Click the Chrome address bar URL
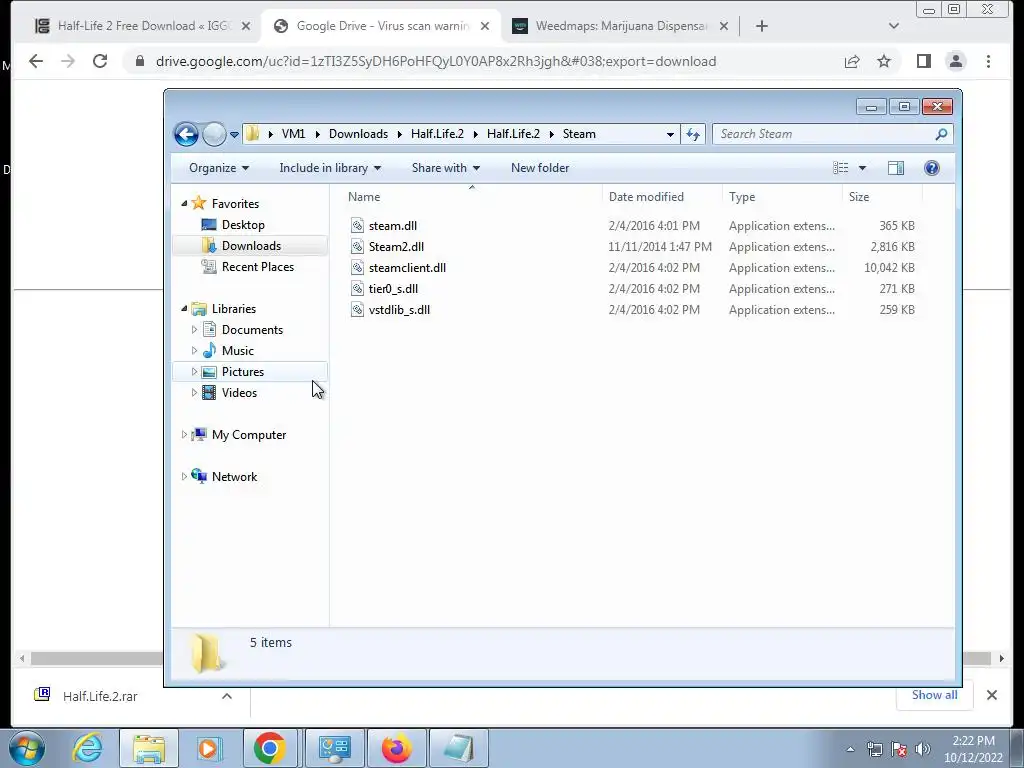The width and height of the screenshot is (1024, 768). click(436, 61)
